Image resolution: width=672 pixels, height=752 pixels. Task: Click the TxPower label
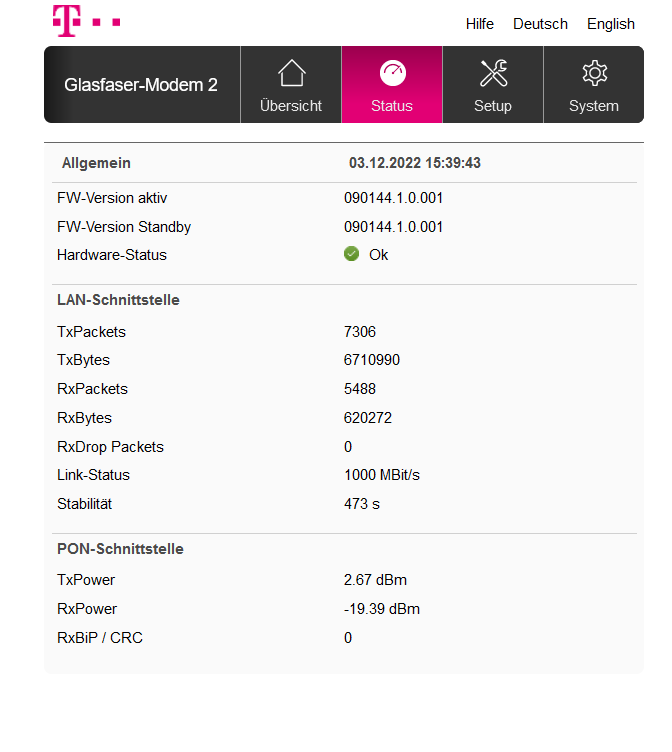tap(86, 580)
